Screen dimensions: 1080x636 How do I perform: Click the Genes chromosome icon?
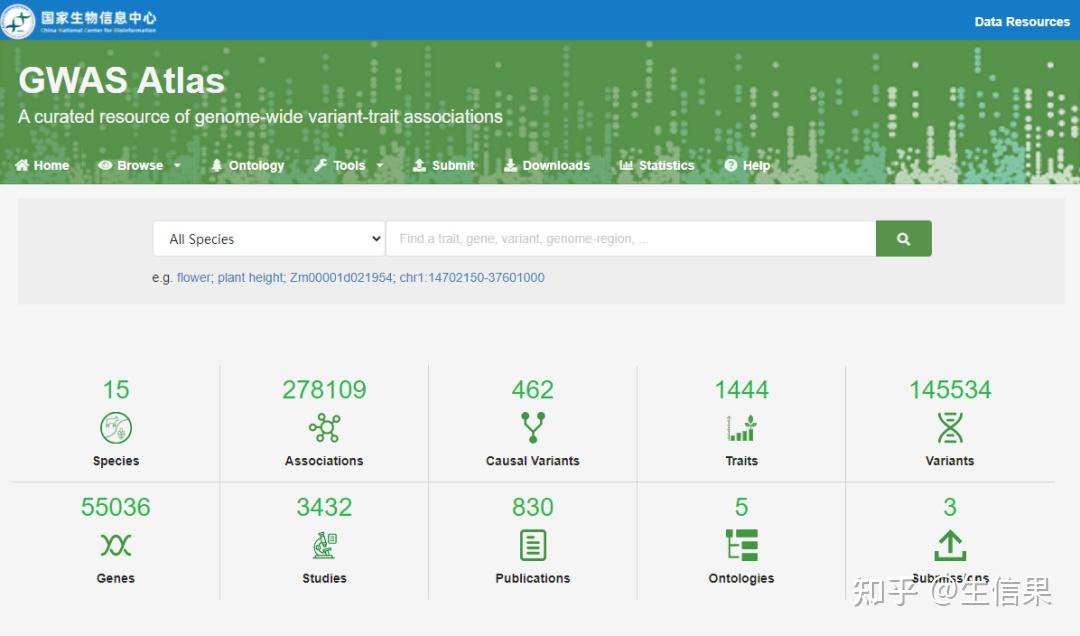(116, 545)
